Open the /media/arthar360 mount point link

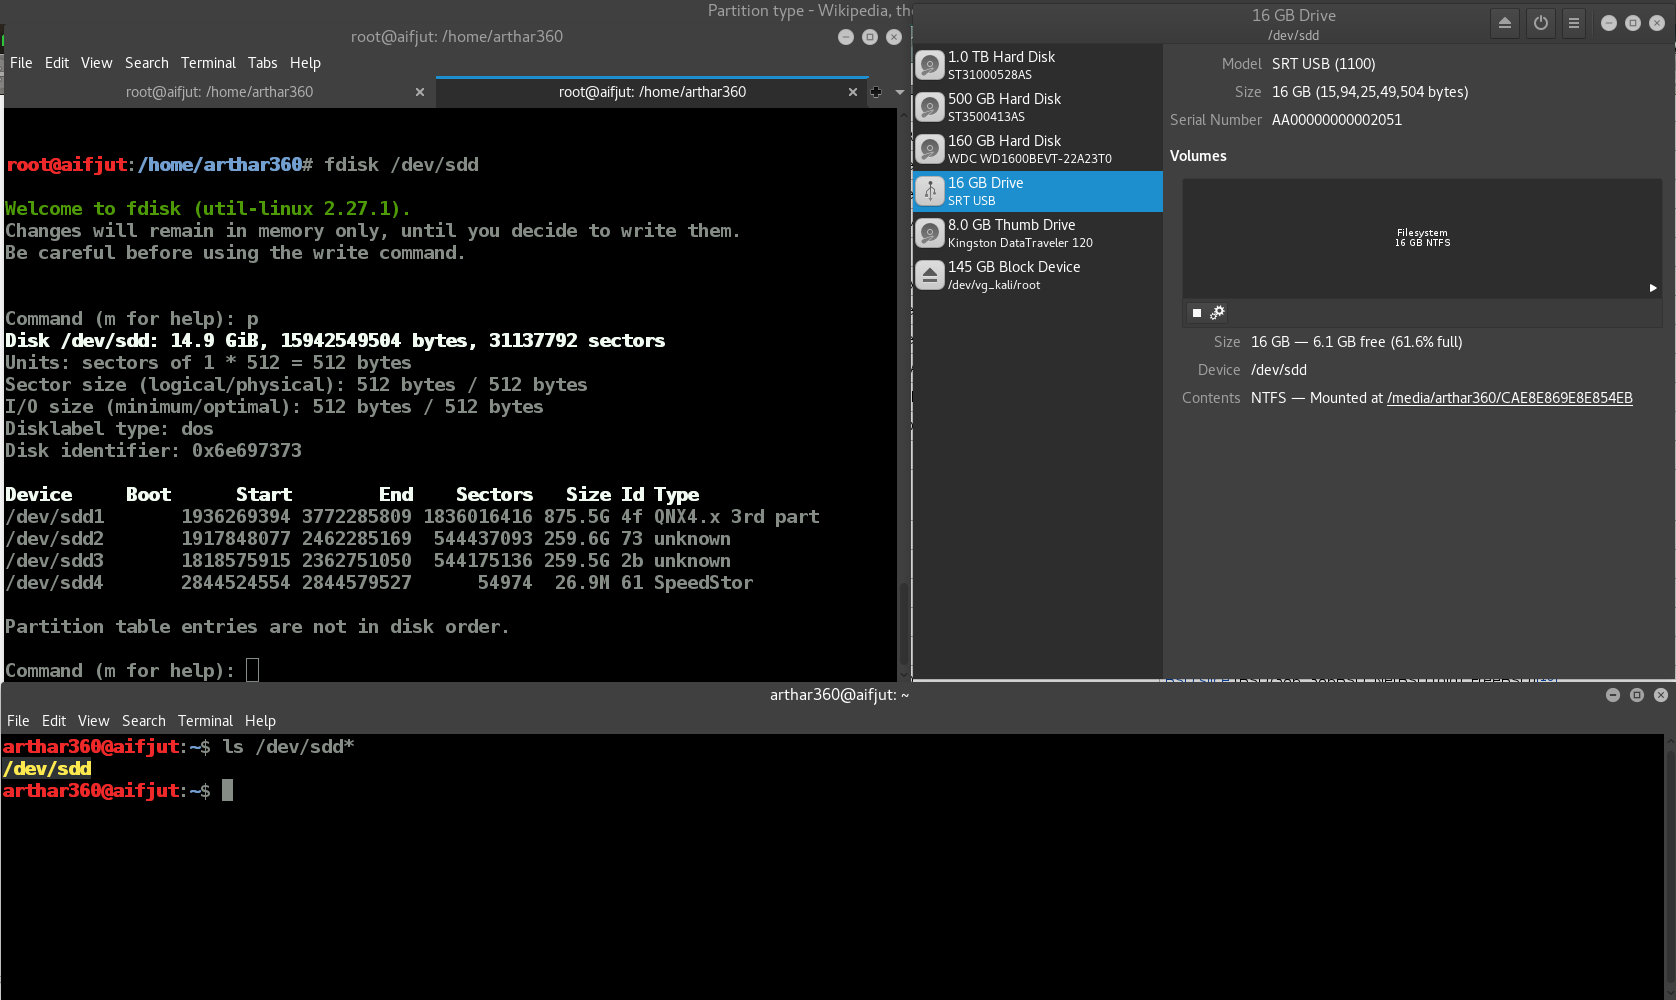point(1509,398)
